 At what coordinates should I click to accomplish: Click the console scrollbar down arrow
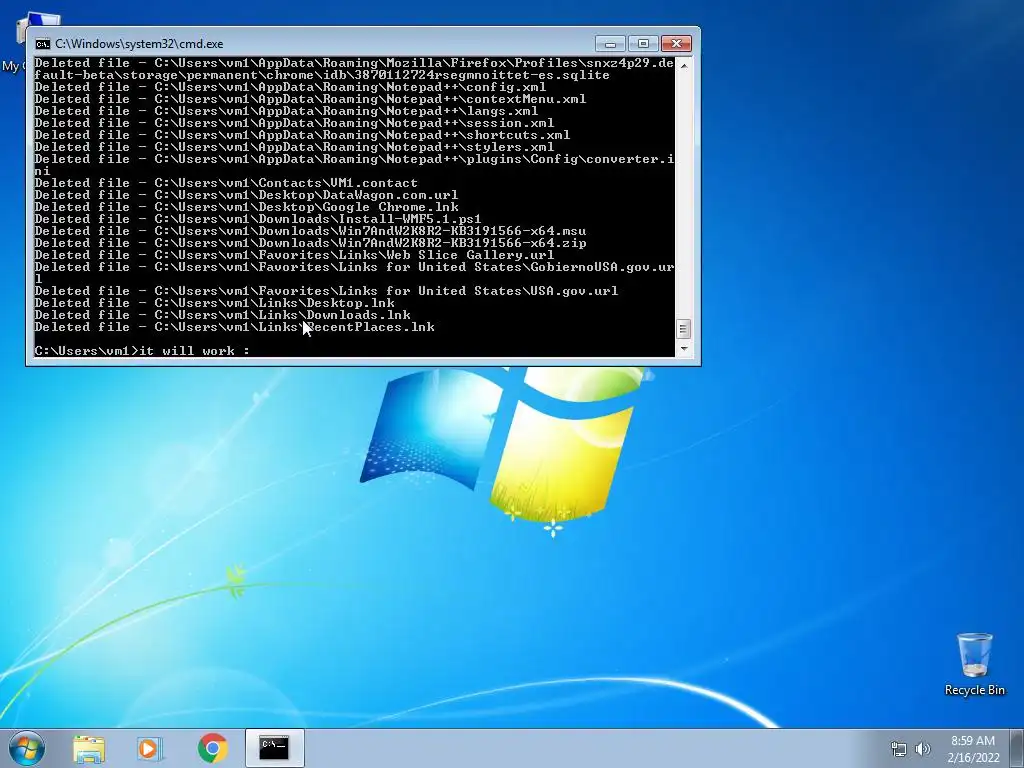683,349
